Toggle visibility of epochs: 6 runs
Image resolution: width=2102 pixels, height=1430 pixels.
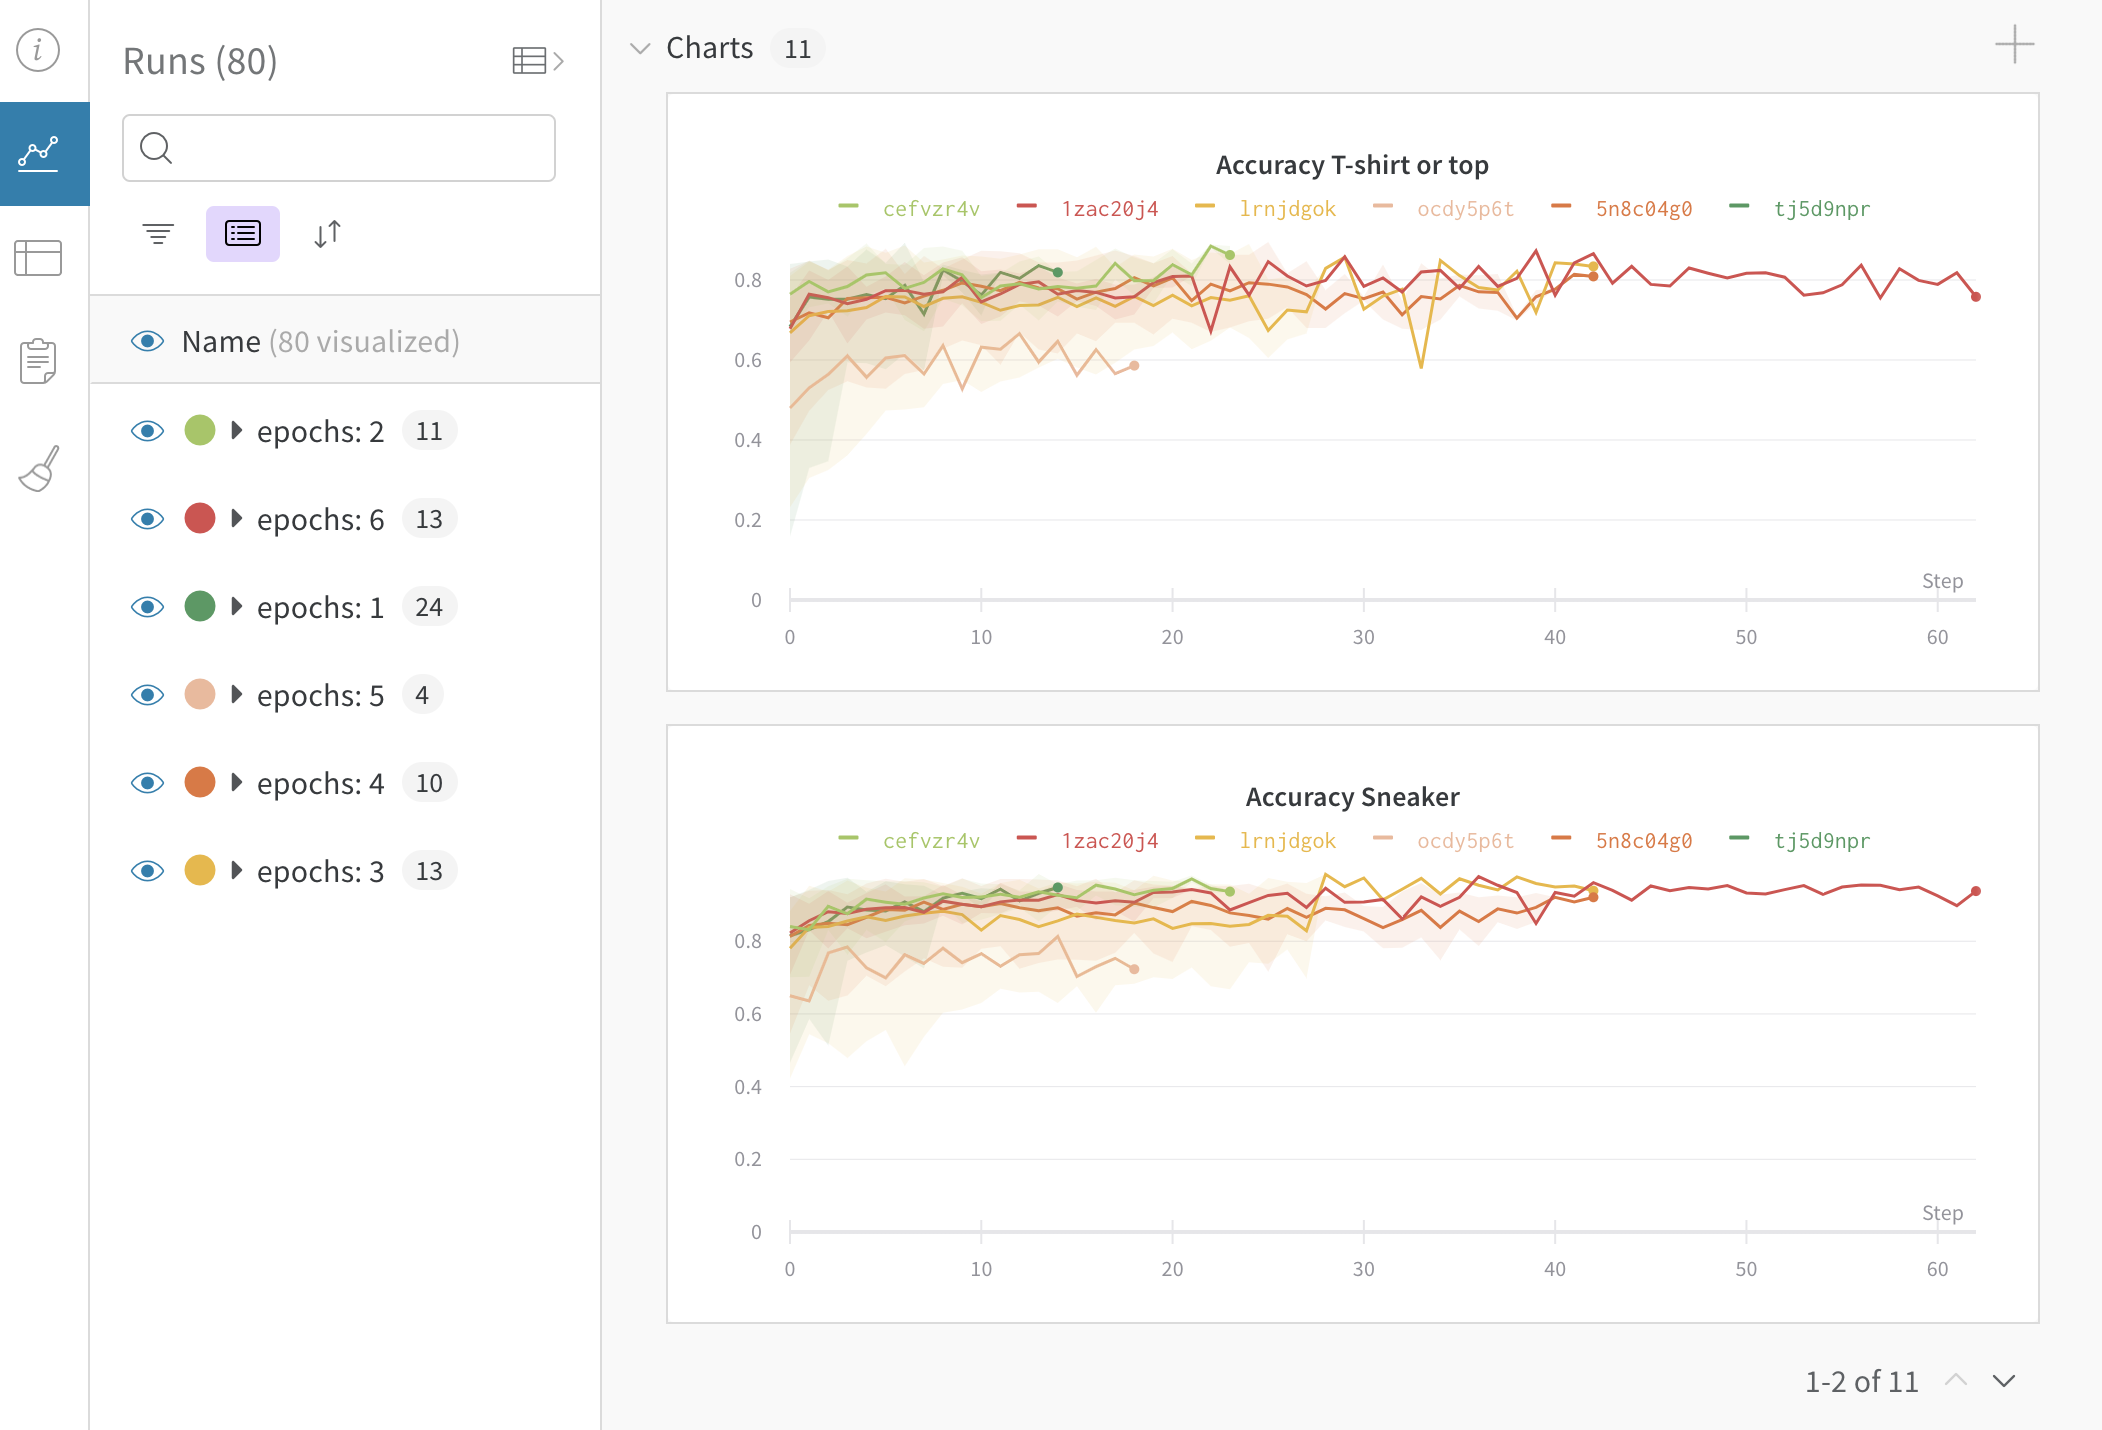coord(147,519)
